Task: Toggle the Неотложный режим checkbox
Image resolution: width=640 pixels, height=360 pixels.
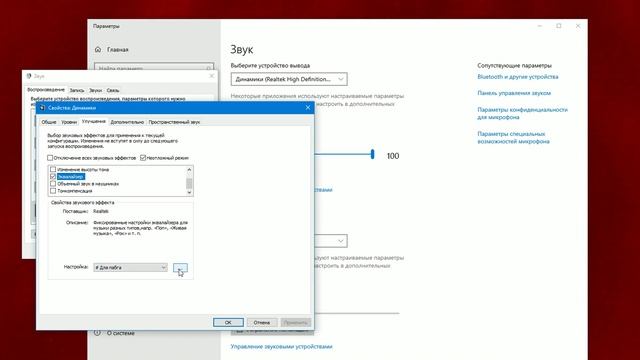Action: [143, 158]
